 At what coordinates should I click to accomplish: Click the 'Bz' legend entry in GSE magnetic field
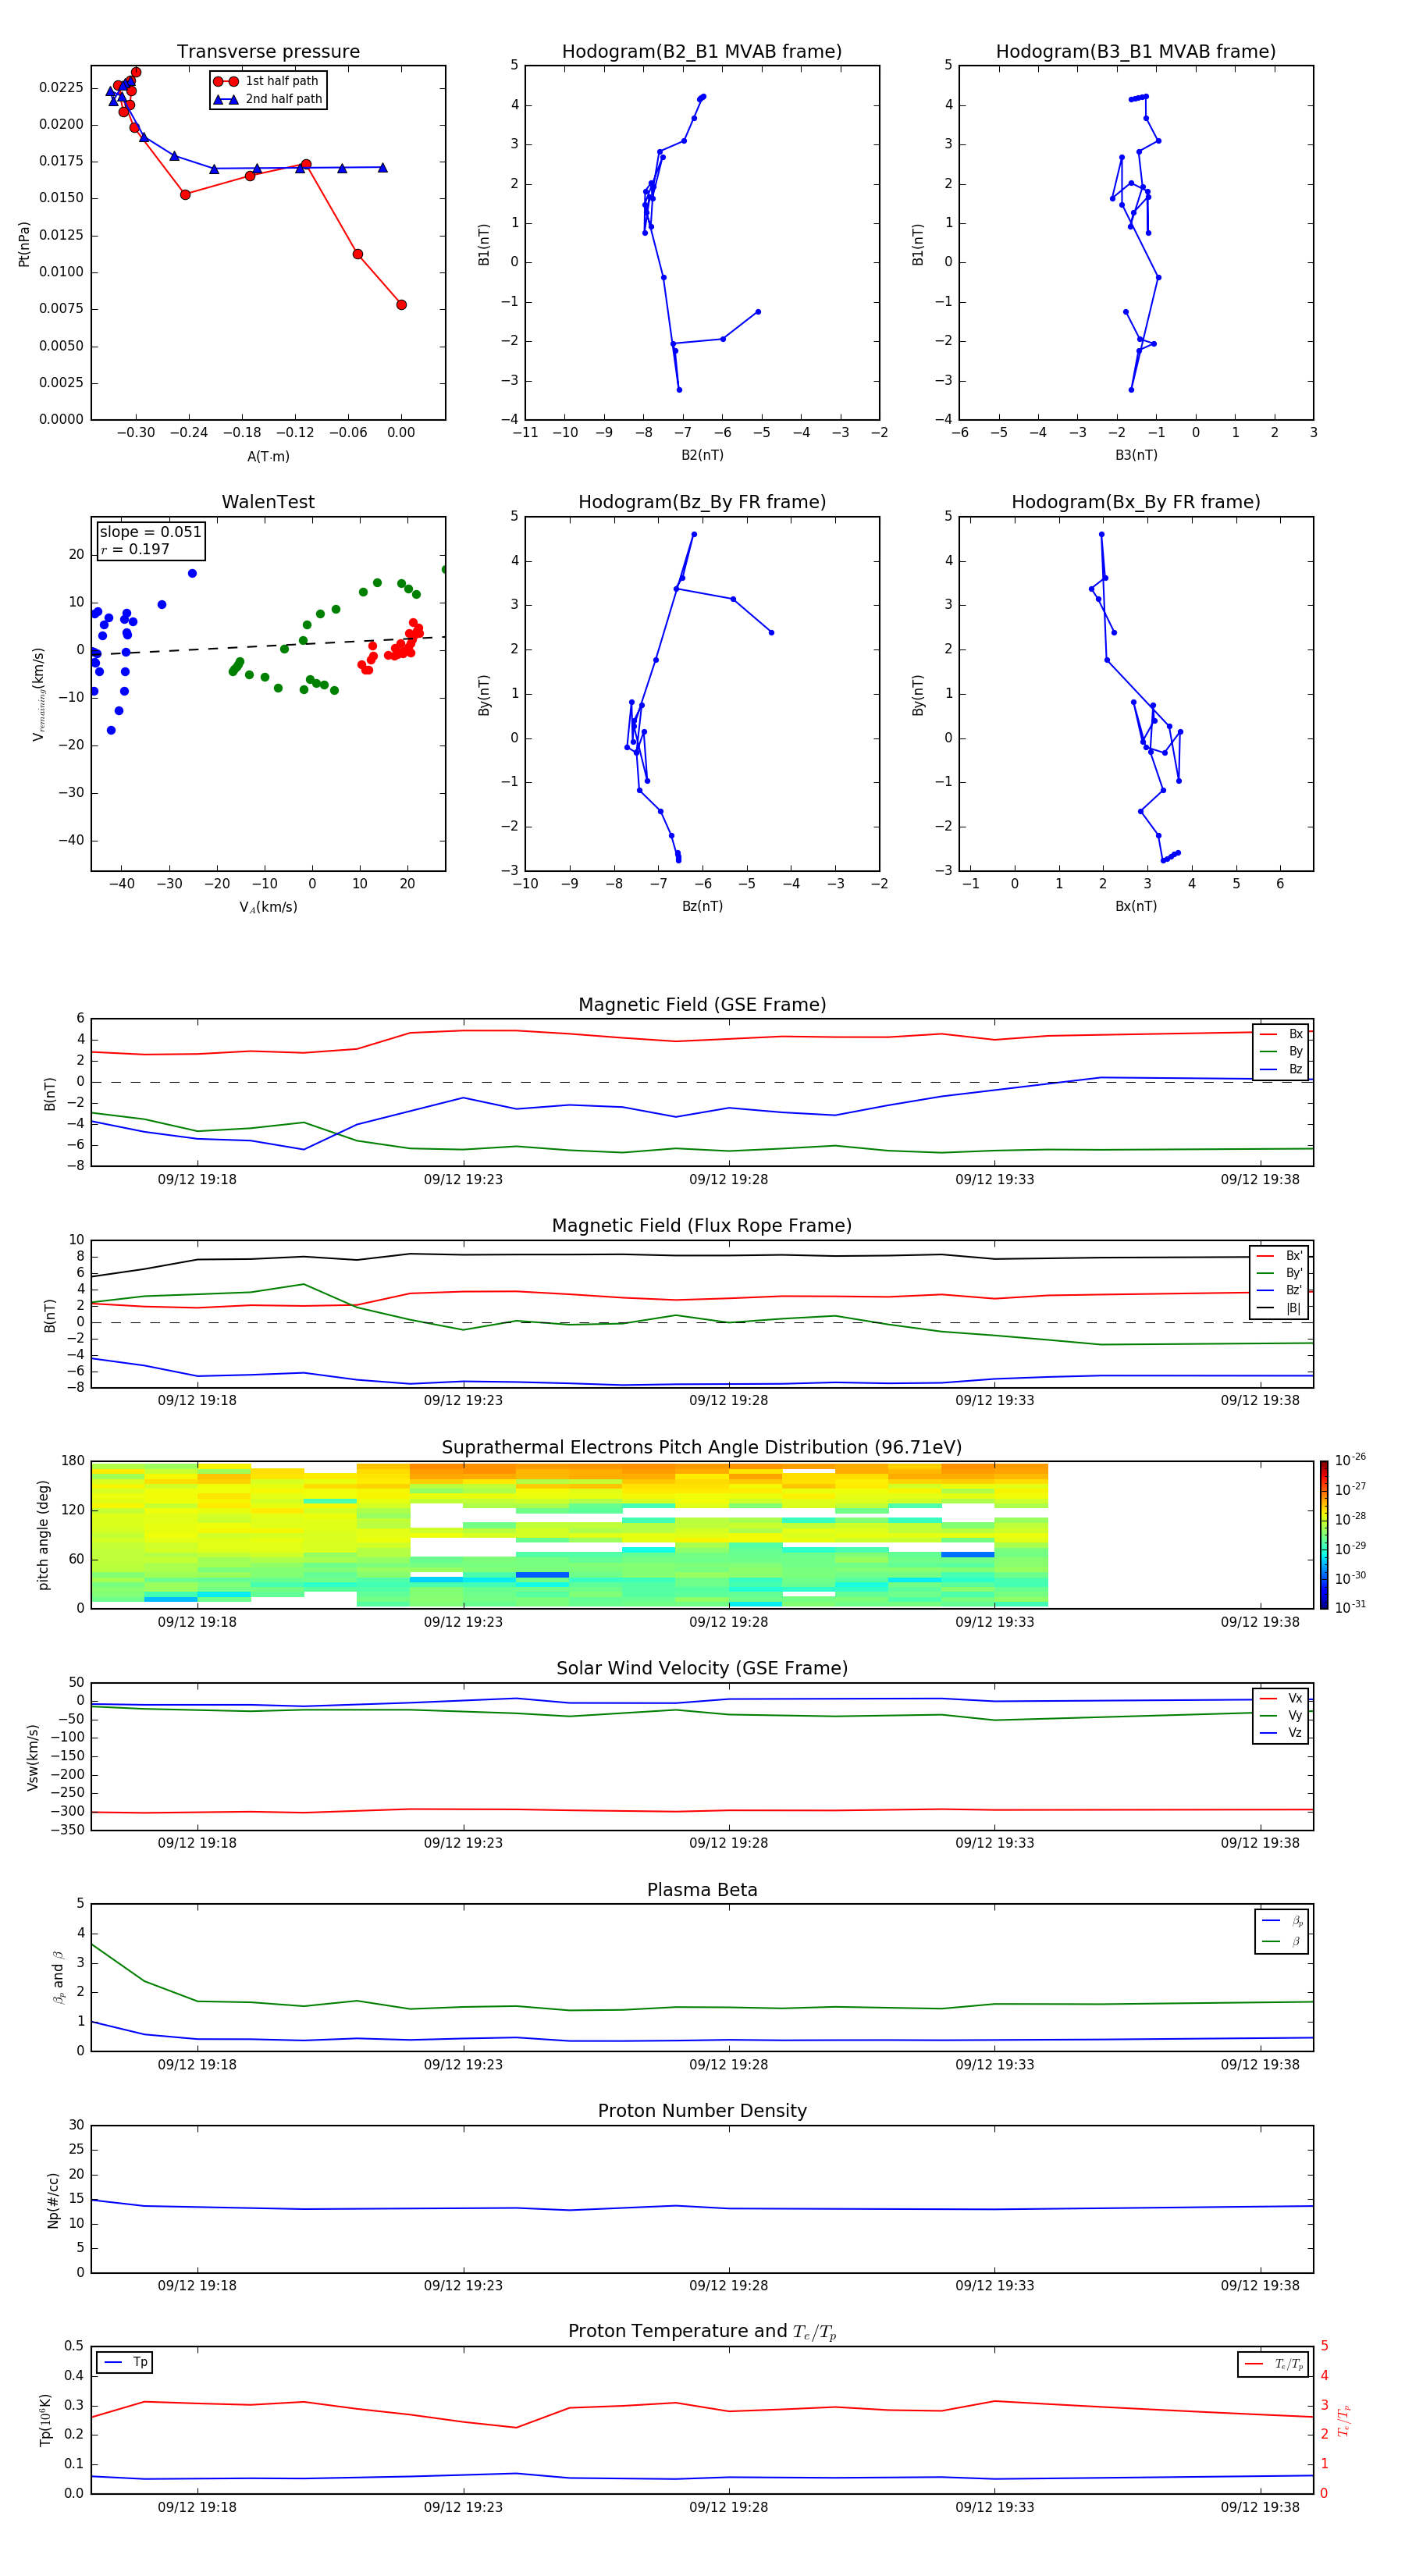(1281, 1069)
